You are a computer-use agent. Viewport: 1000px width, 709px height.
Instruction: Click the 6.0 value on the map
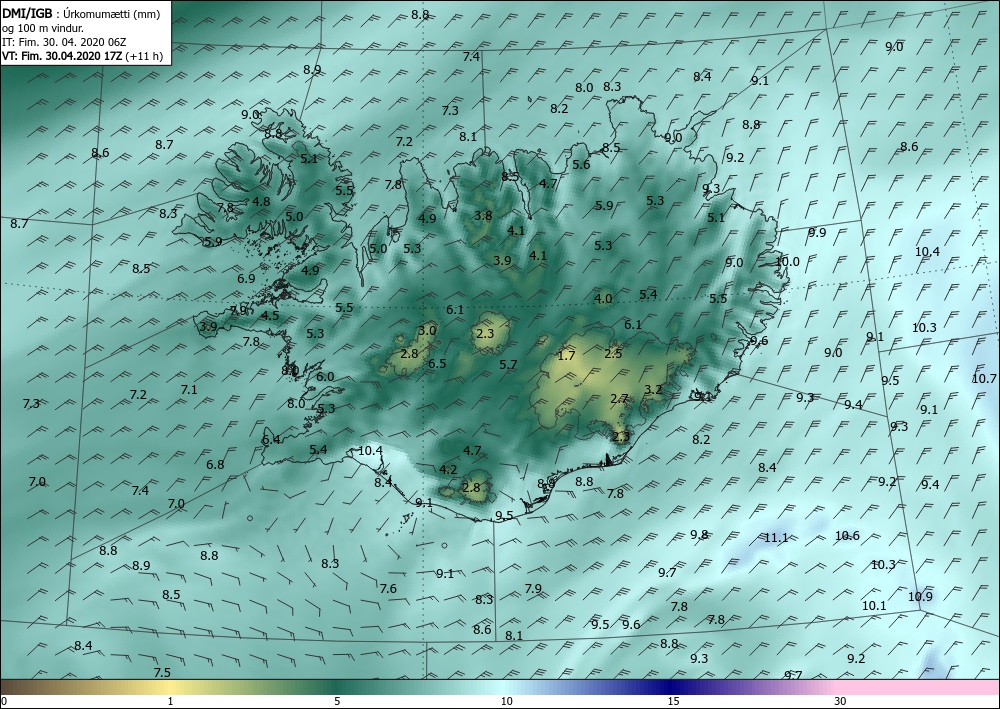(325, 377)
